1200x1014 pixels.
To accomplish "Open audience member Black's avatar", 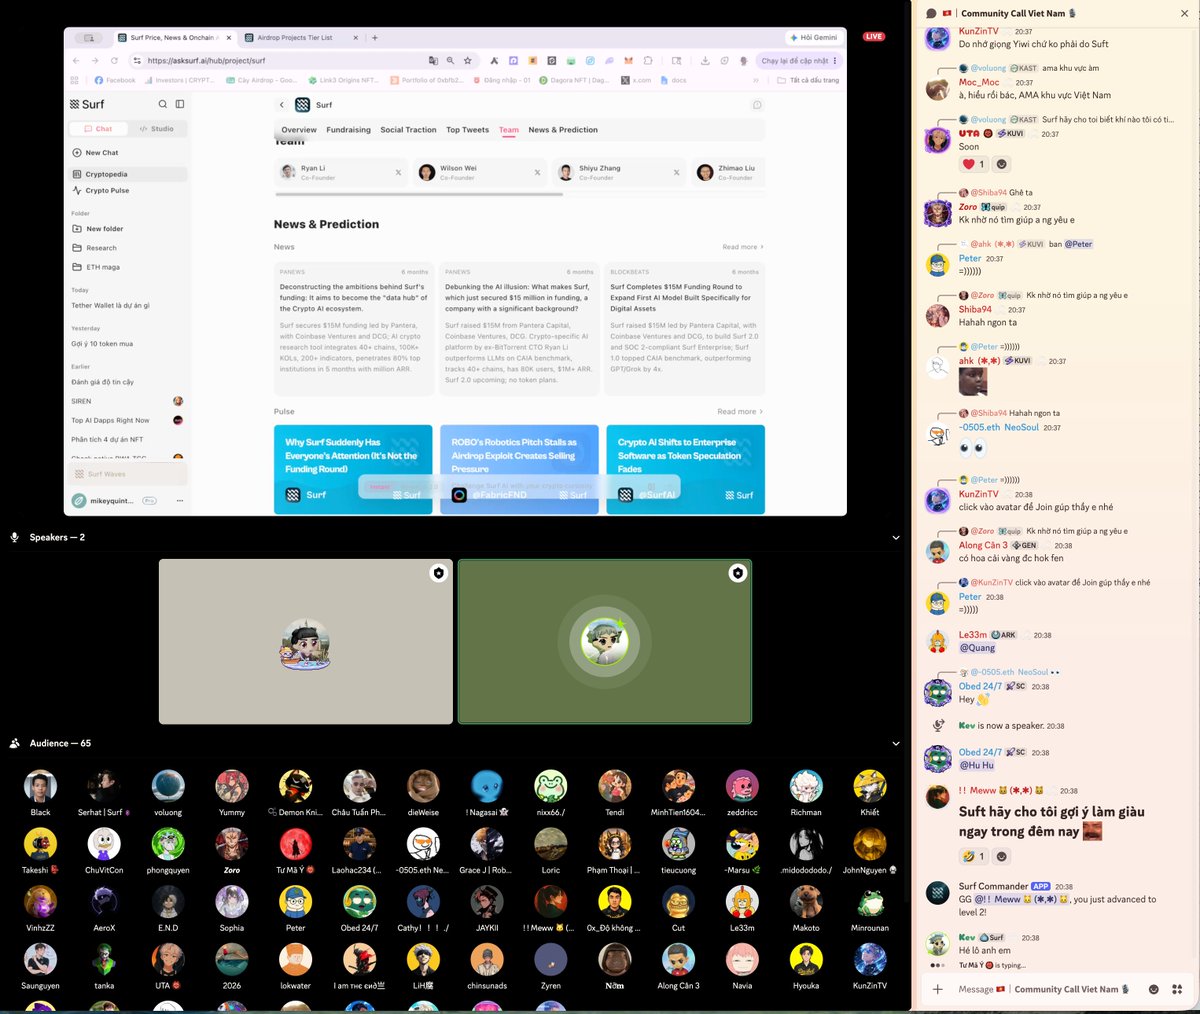I will point(40,786).
